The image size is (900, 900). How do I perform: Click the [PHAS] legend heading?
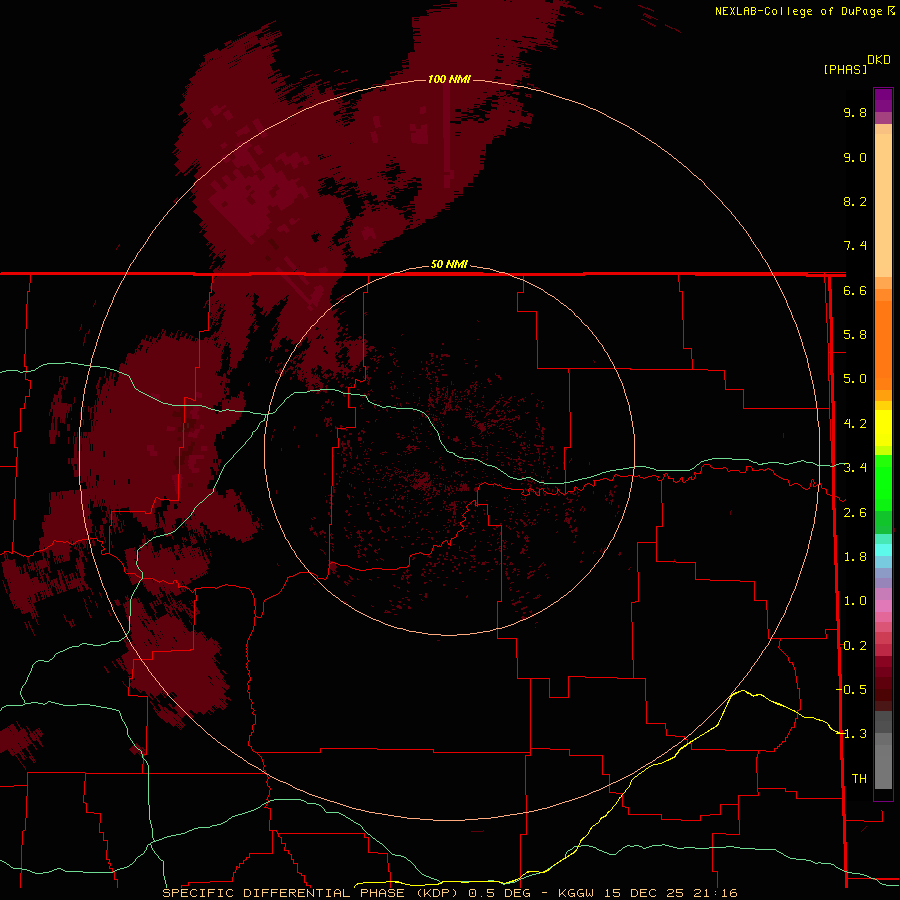(x=845, y=69)
